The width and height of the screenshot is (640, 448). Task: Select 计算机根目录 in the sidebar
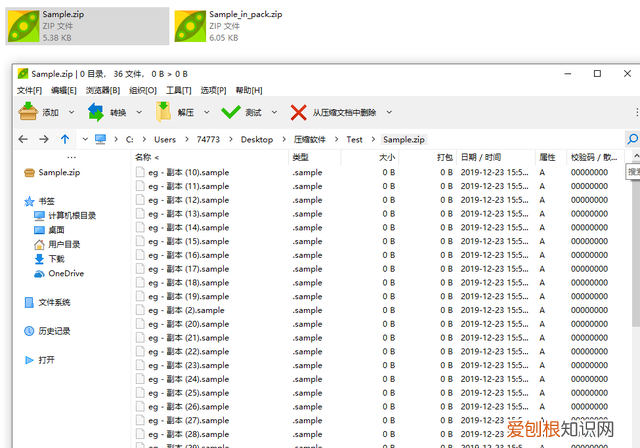click(72, 215)
